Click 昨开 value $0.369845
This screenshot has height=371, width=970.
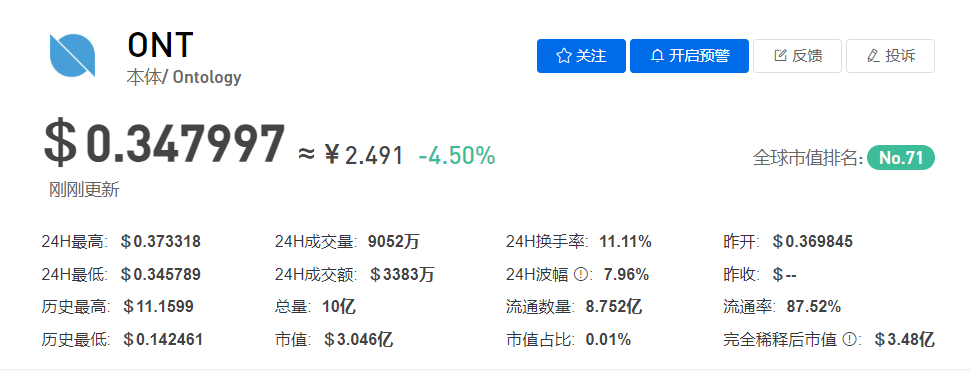point(812,241)
